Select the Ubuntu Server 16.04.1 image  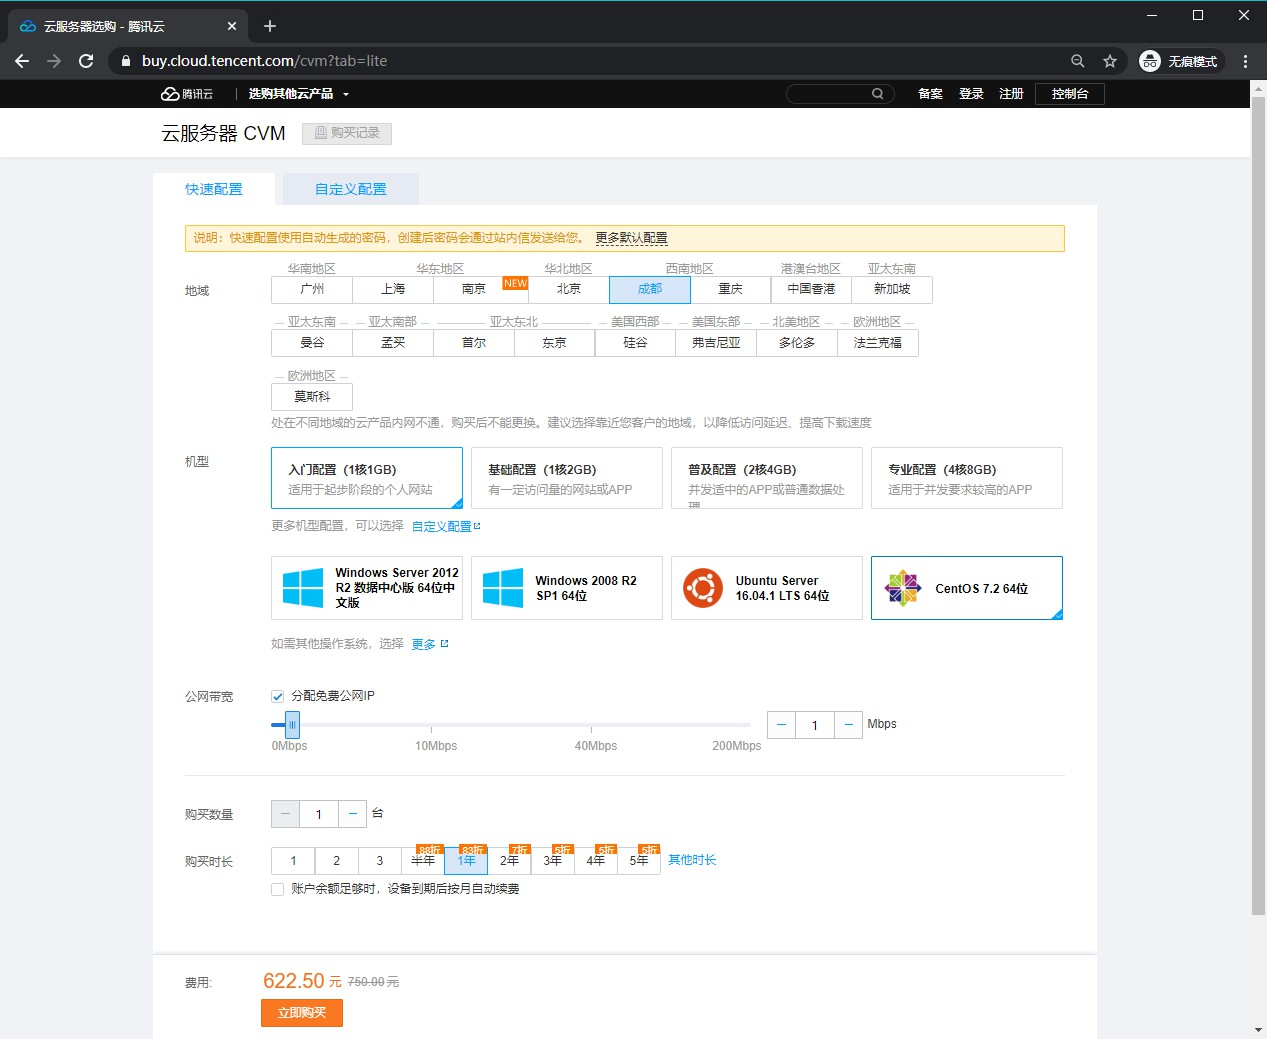[x=767, y=588]
